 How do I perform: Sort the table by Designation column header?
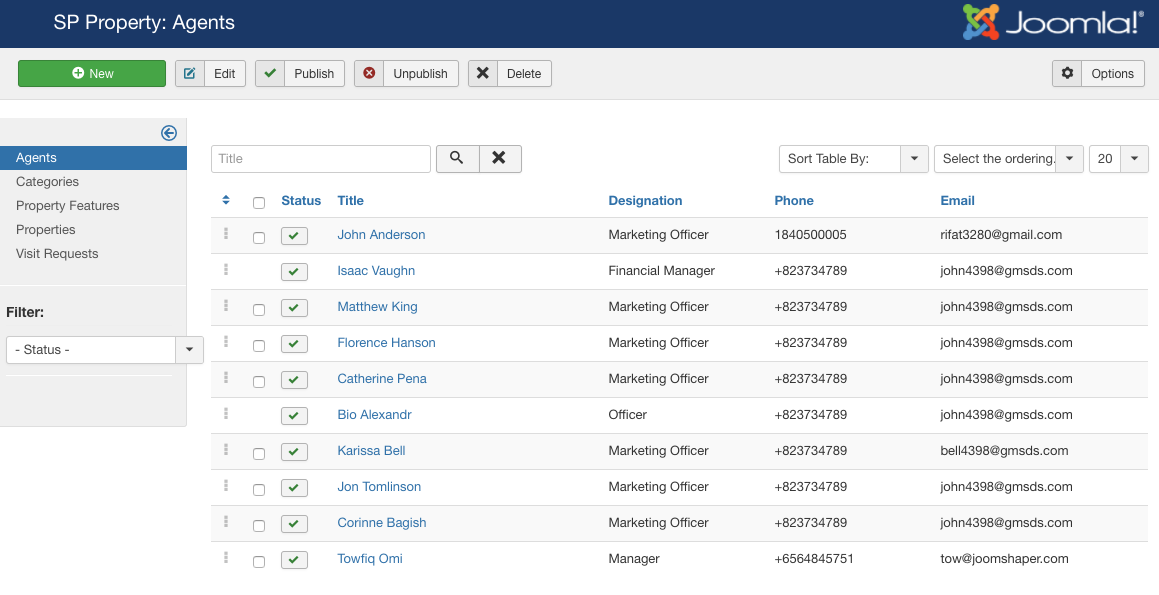coord(645,201)
